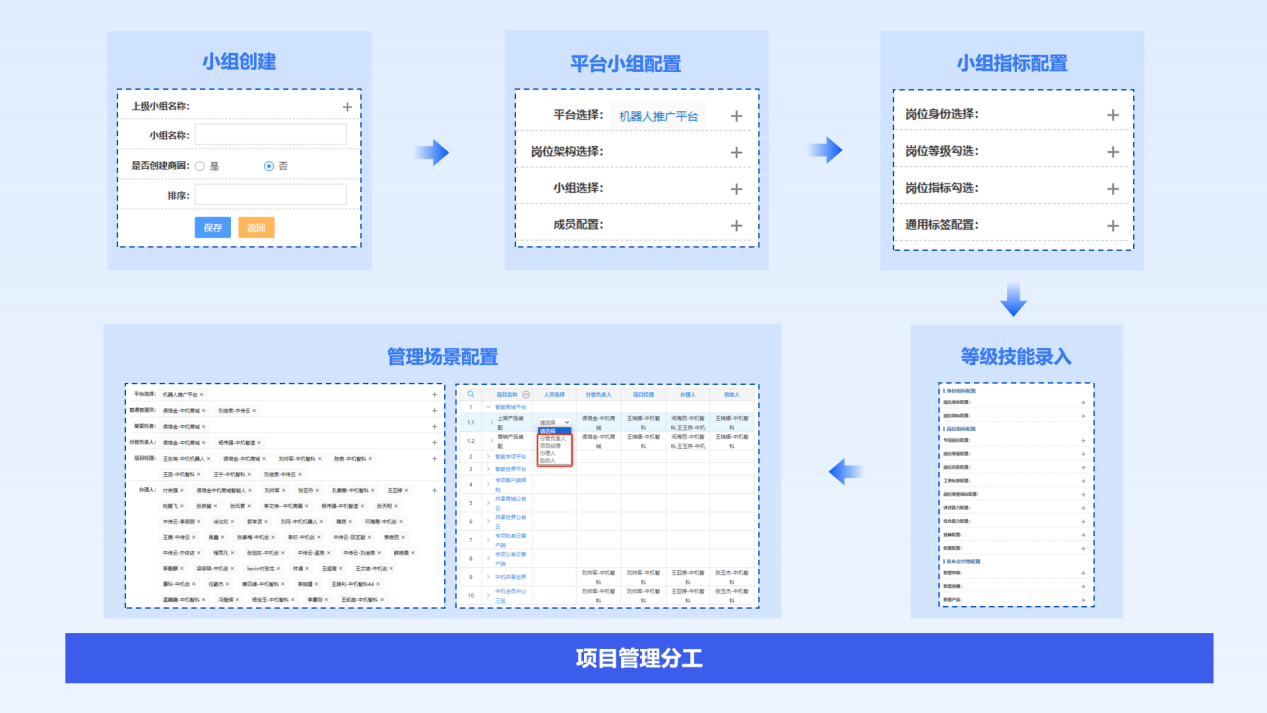
Task: Select the 是 radio button for 是否创建商圈
Action: pos(200,166)
